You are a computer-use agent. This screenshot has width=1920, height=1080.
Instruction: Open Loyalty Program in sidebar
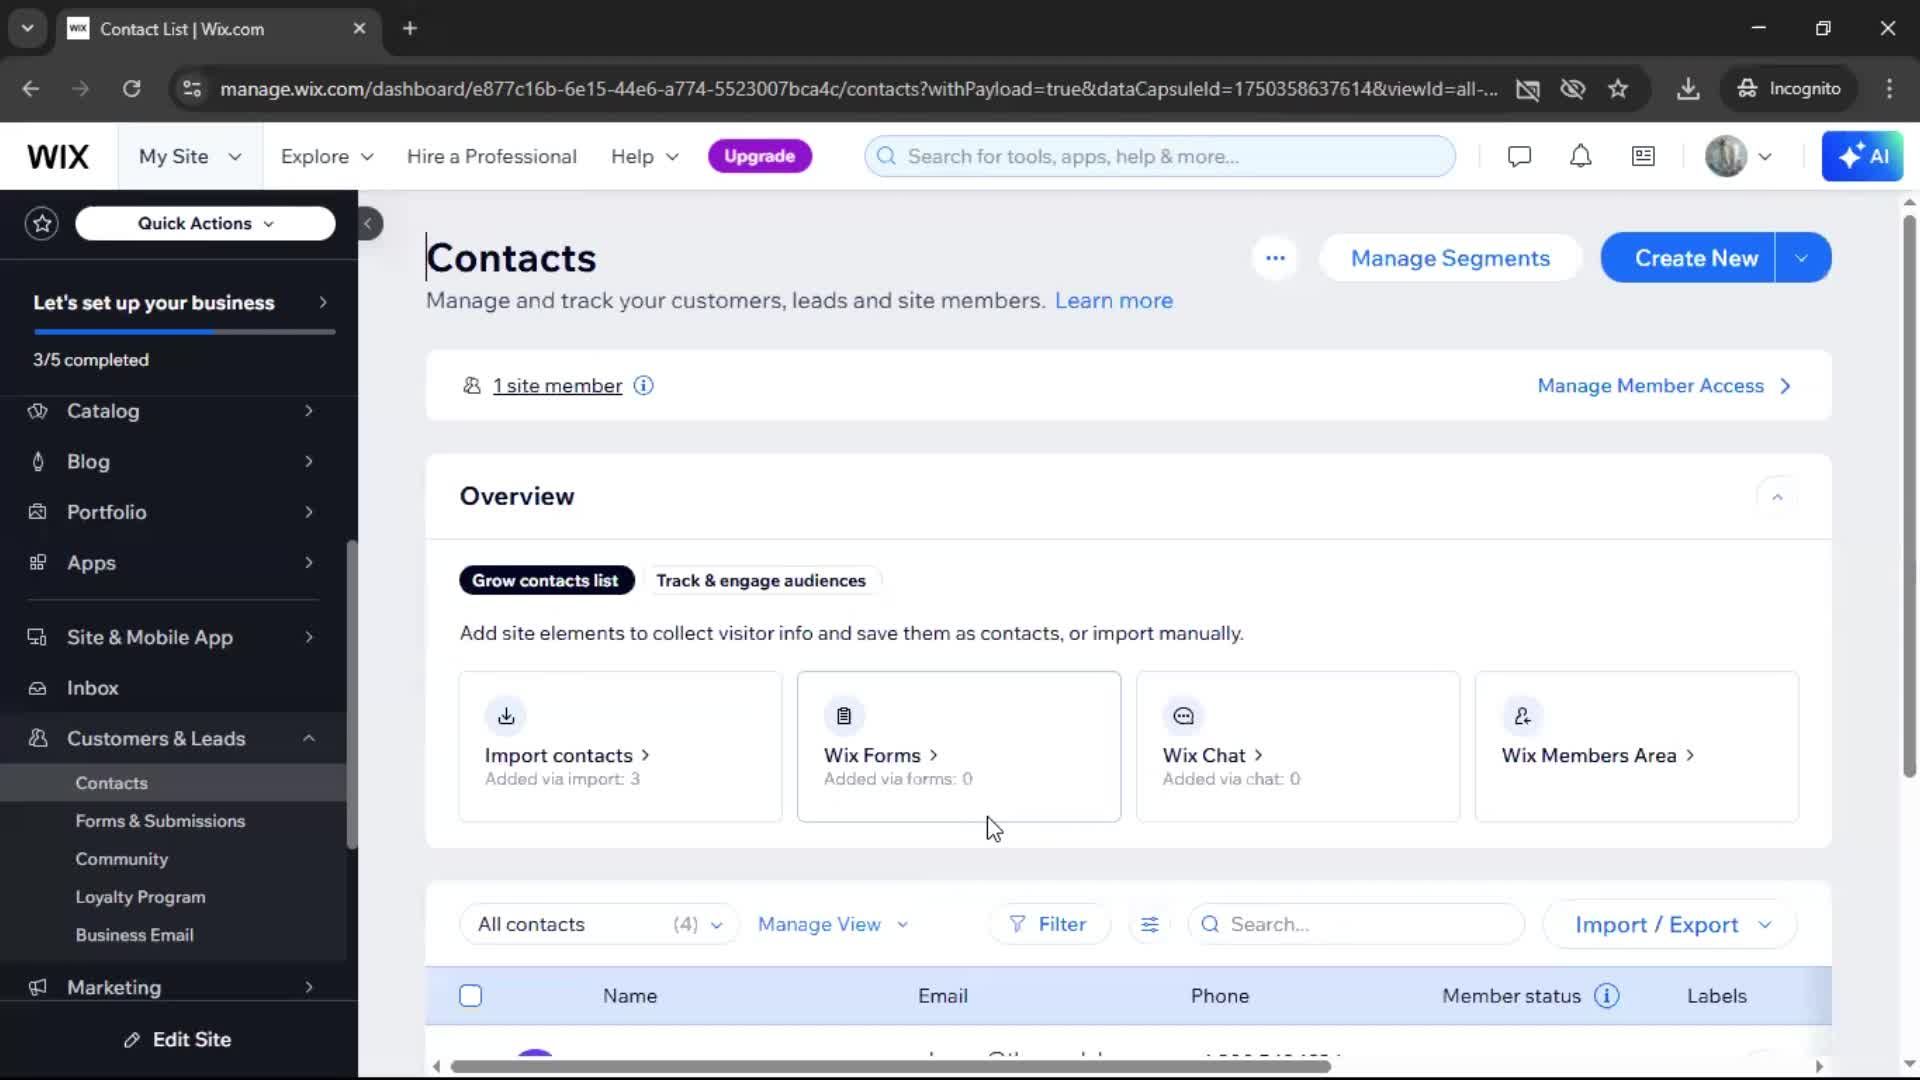141,897
